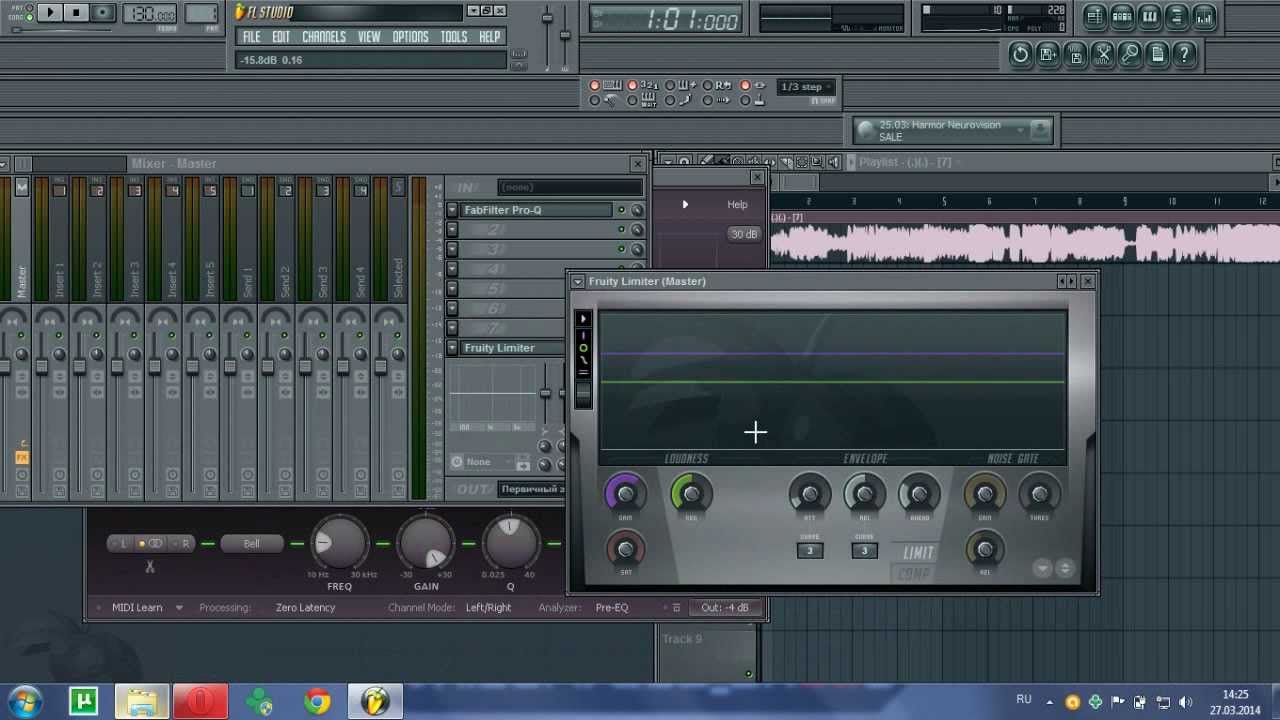
Task: Open mixer effect slot 2 arrow menu
Action: [x=453, y=229]
